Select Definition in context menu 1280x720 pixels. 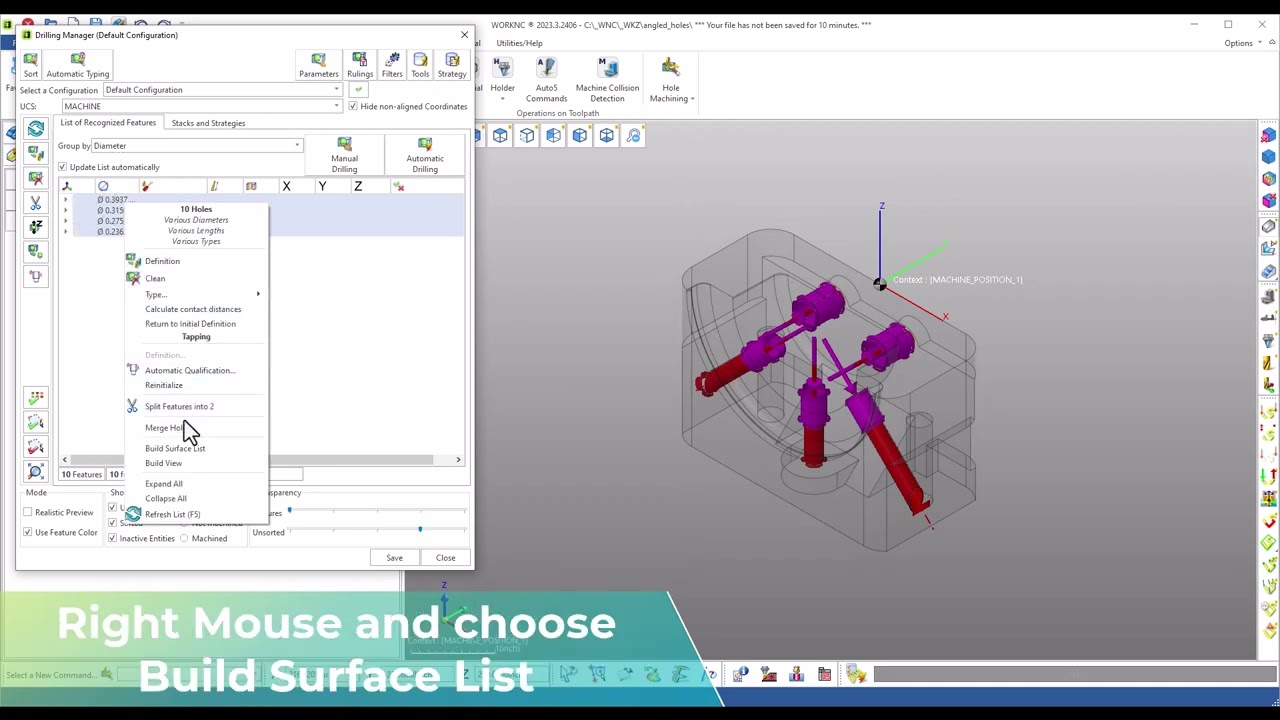(162, 261)
